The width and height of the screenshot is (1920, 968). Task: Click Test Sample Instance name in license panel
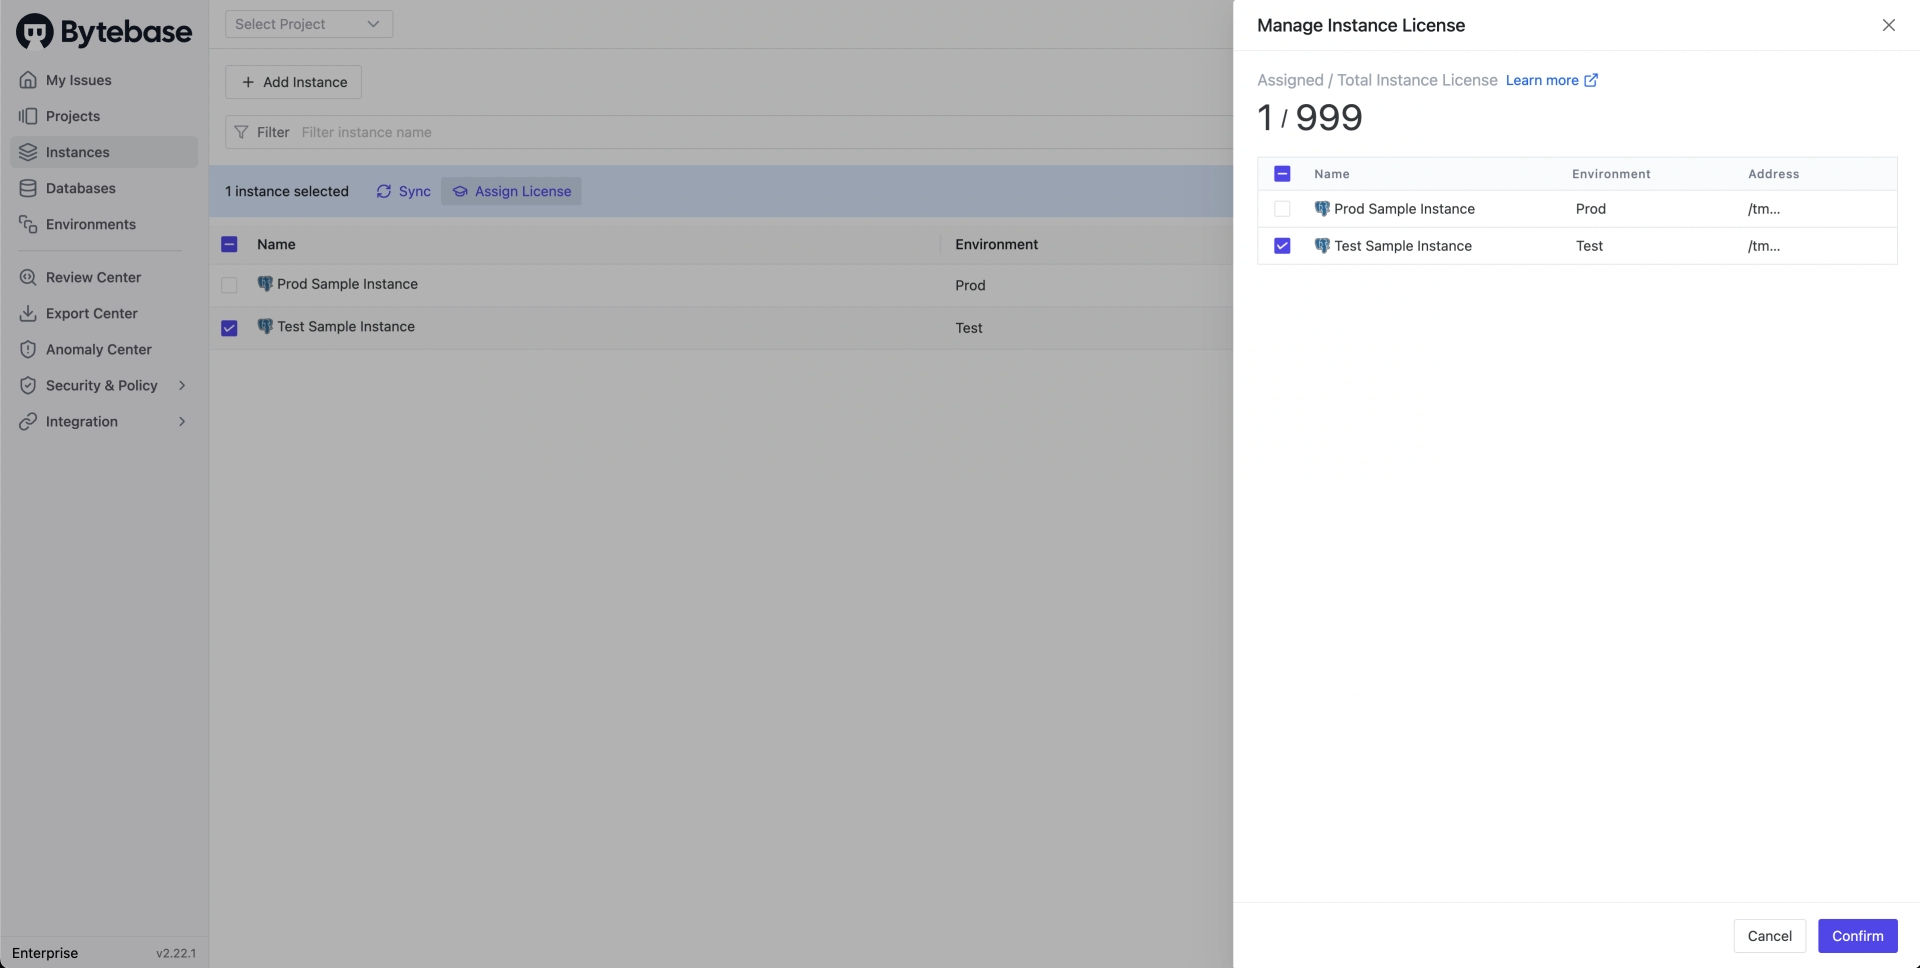coord(1403,245)
